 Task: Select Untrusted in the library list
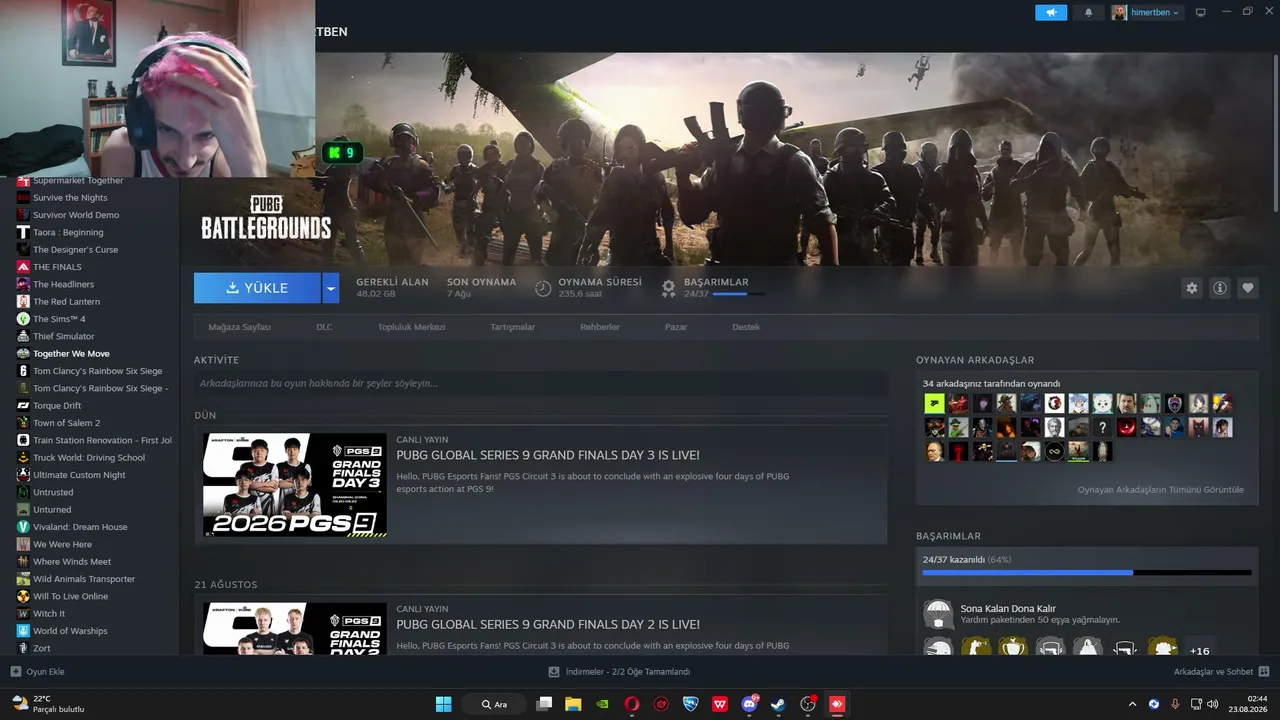(x=53, y=492)
